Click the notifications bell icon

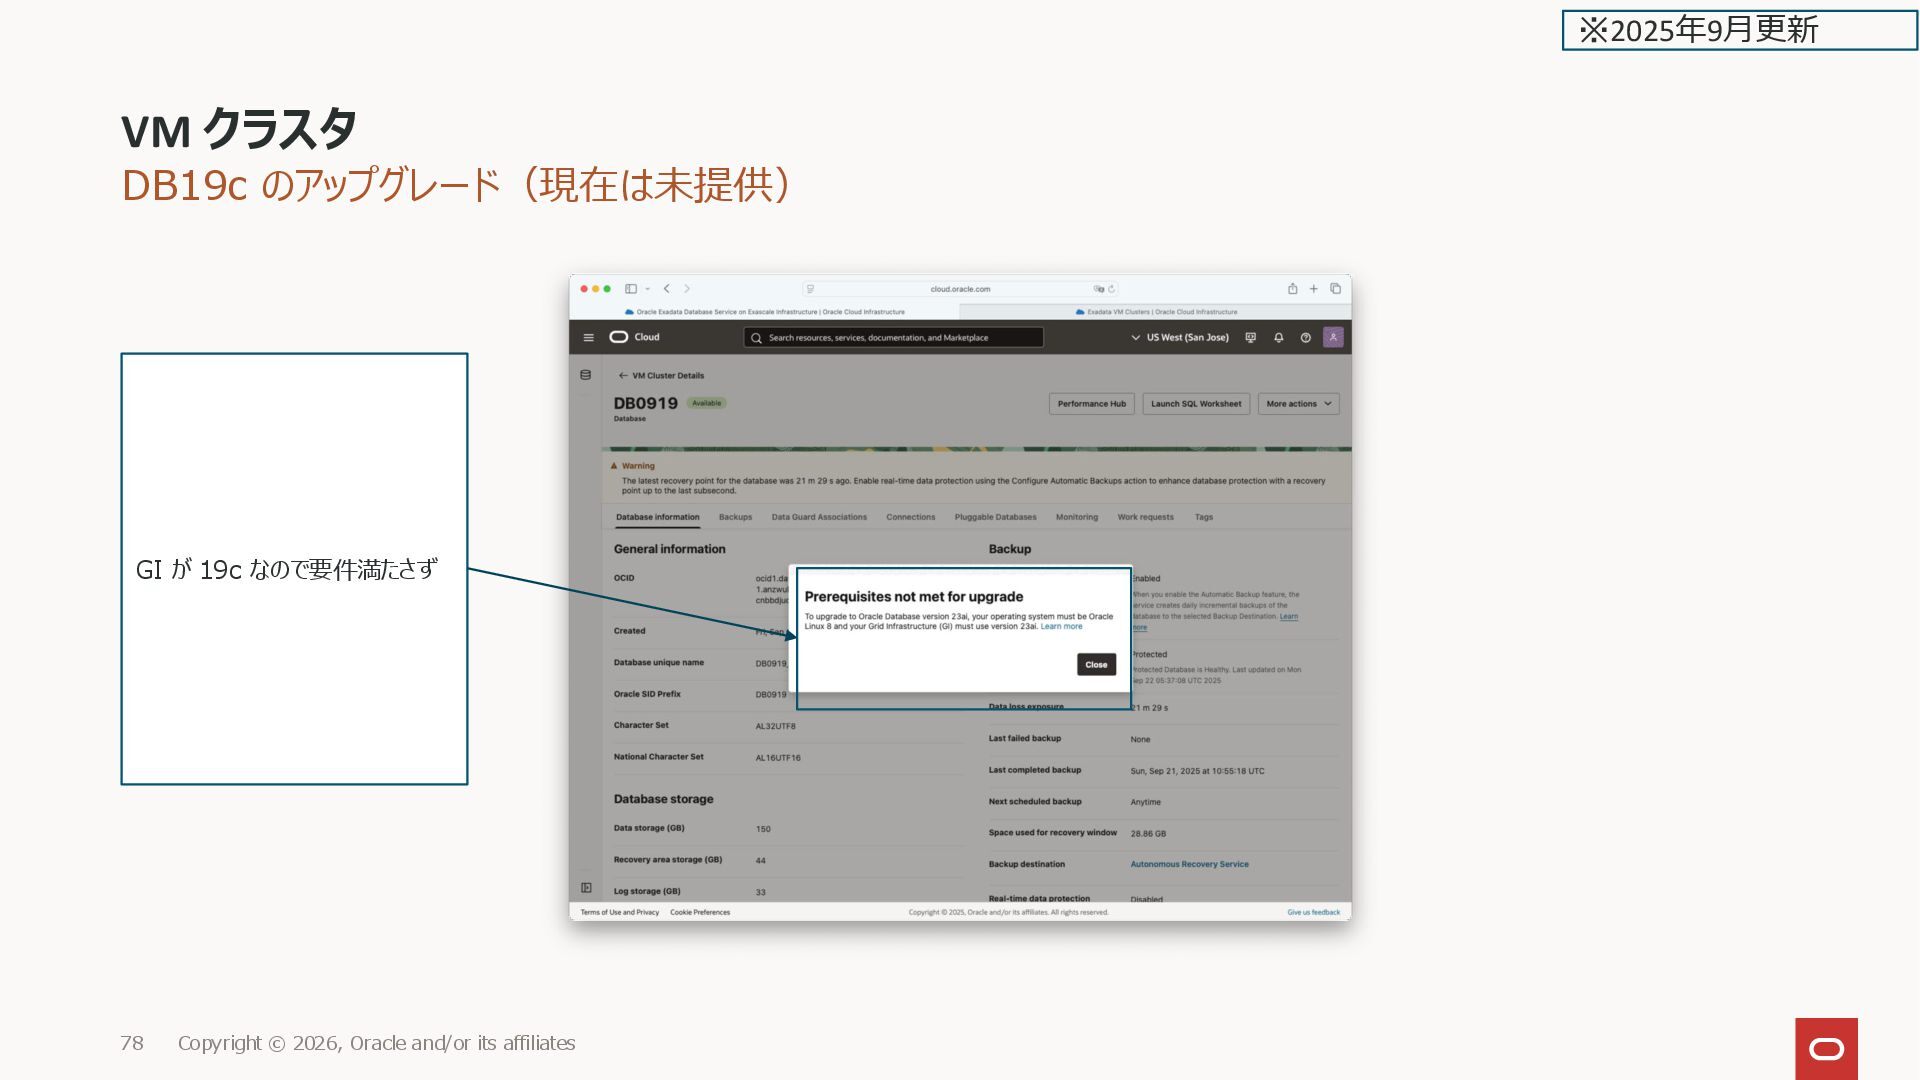coord(1278,338)
